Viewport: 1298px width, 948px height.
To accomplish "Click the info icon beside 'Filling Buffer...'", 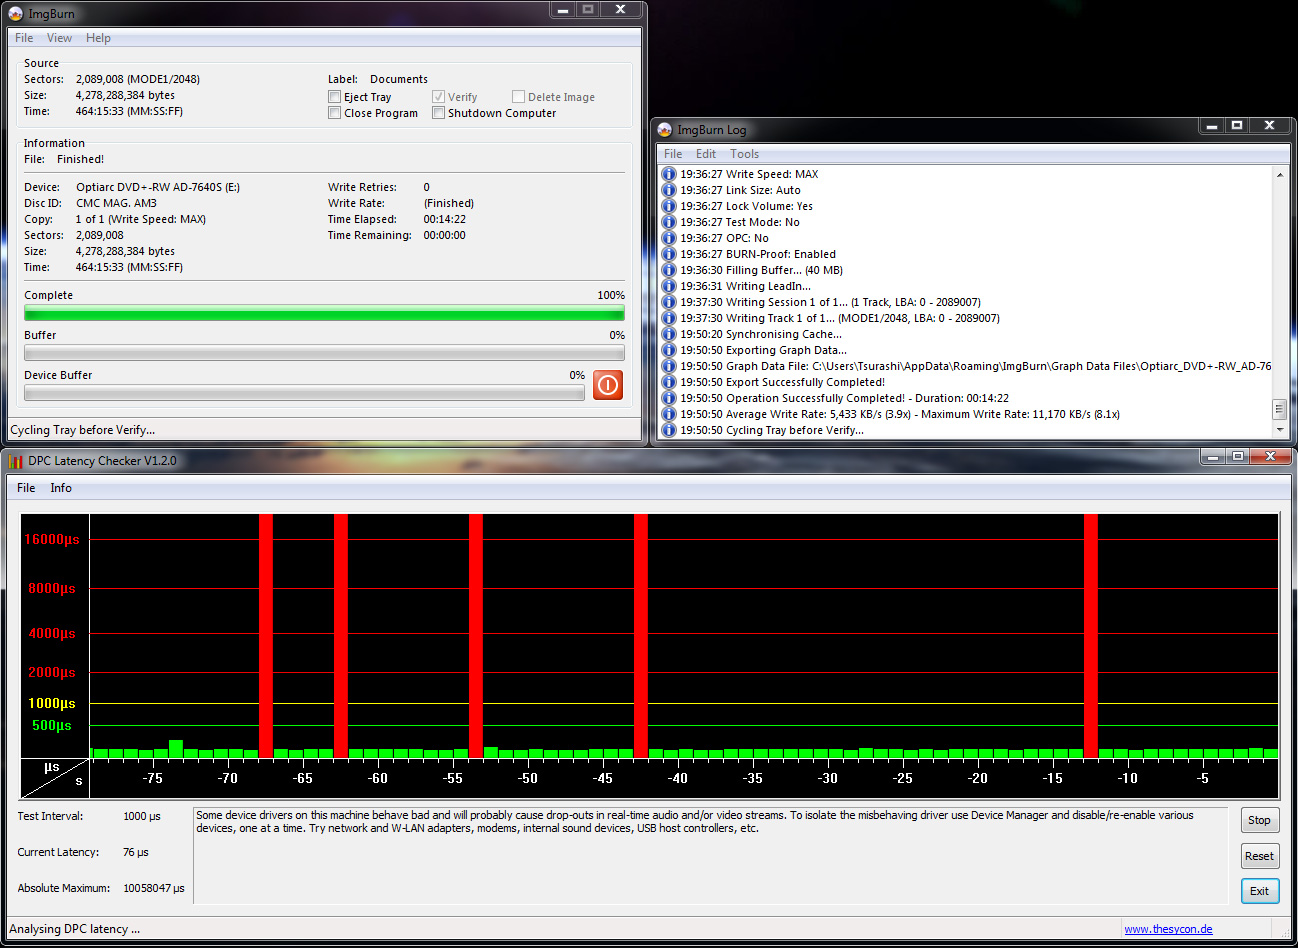I will [x=669, y=270].
